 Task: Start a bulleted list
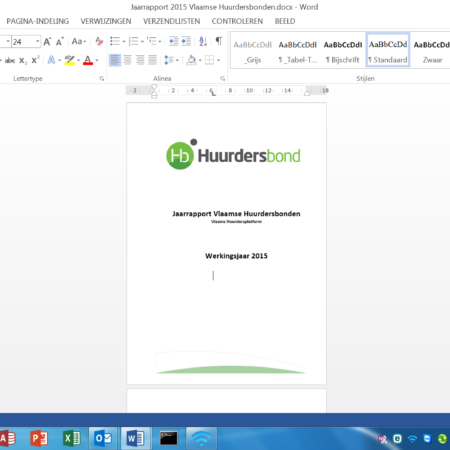coord(115,41)
